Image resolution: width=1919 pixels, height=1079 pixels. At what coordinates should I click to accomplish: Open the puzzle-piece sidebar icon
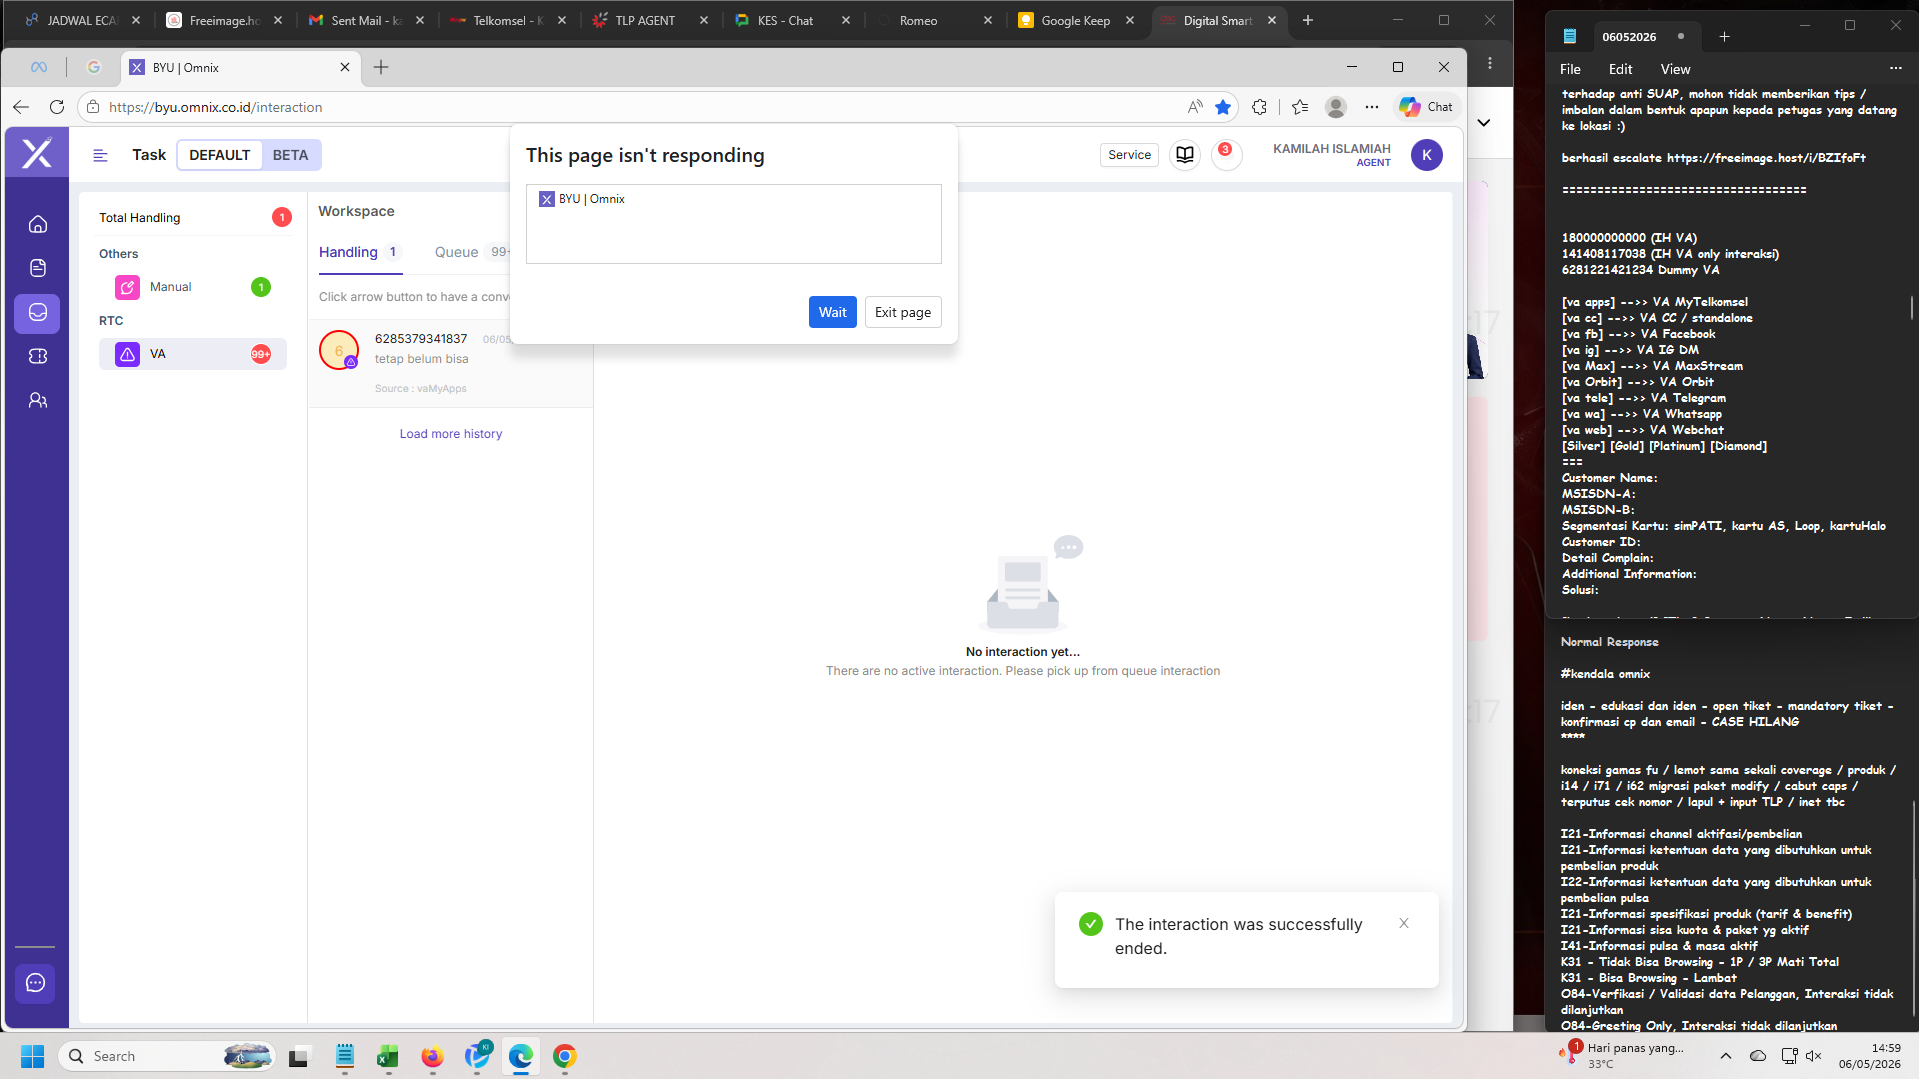tap(38, 356)
